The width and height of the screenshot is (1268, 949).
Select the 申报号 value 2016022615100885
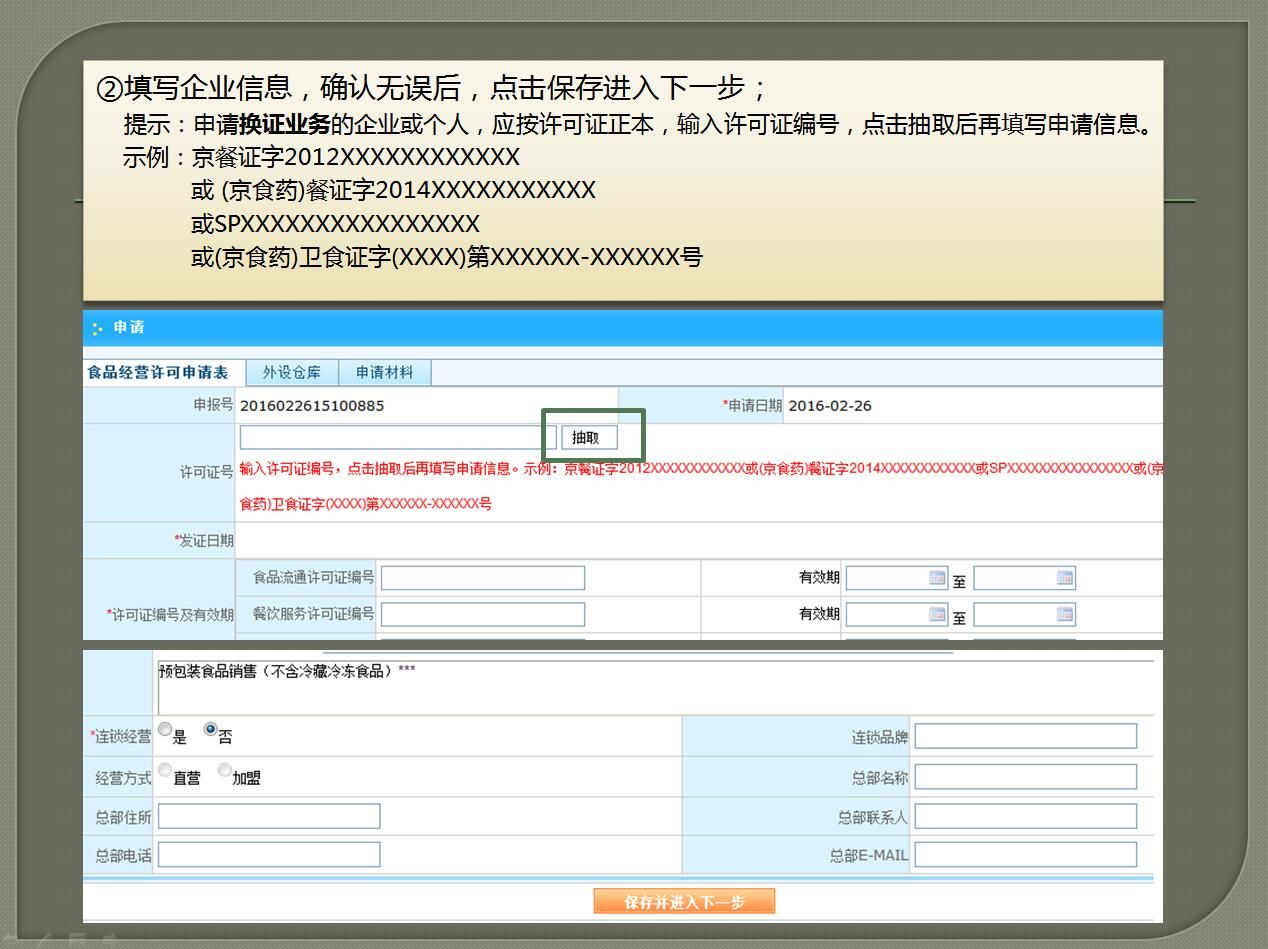coord(312,405)
